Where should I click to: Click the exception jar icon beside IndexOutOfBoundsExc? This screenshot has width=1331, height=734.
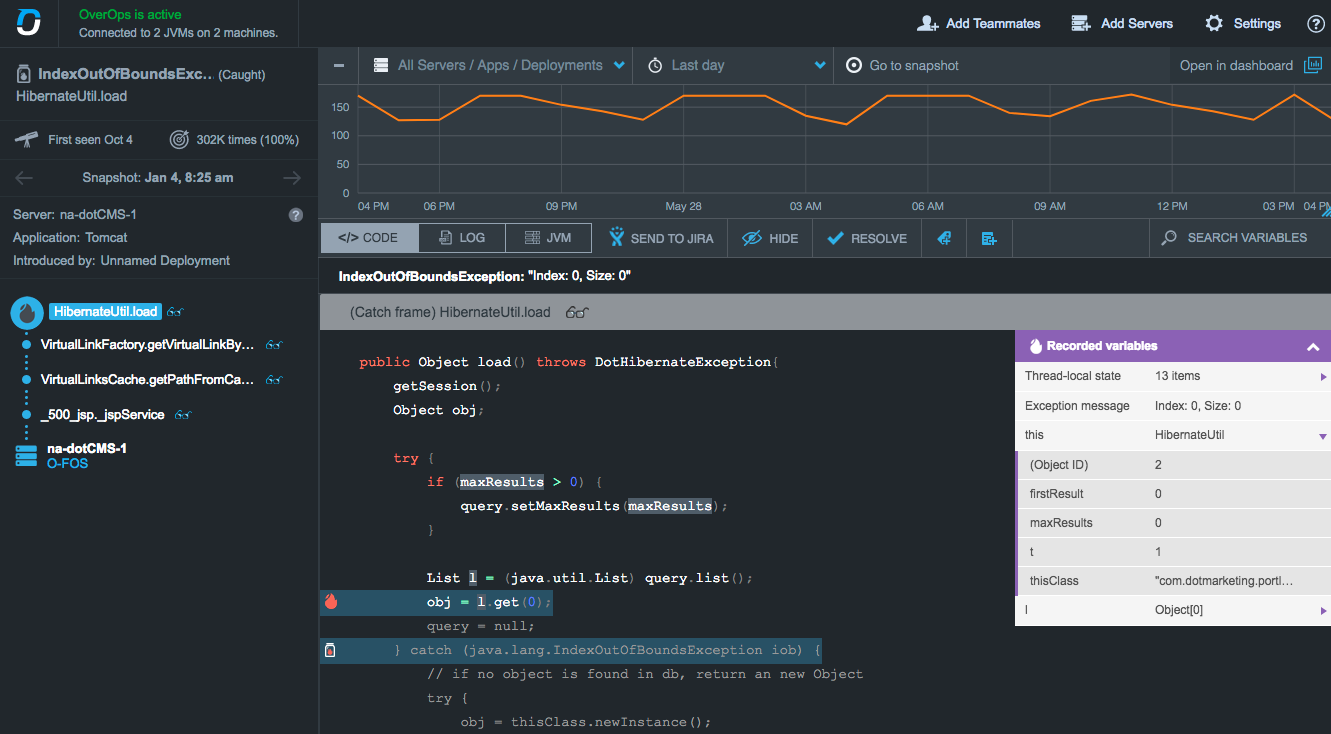(x=22, y=74)
